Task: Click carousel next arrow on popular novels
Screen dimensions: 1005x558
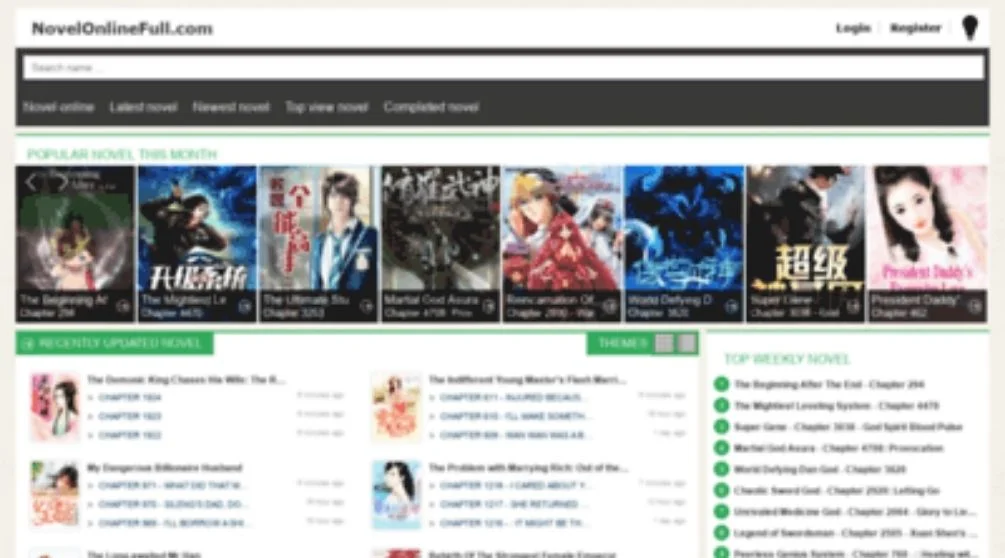Action: pyautogui.click(x=61, y=182)
